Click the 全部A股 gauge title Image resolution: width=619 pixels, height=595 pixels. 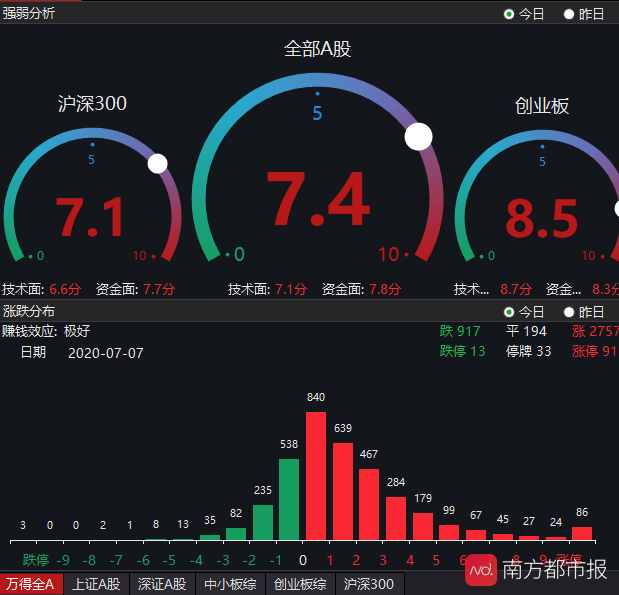(318, 49)
